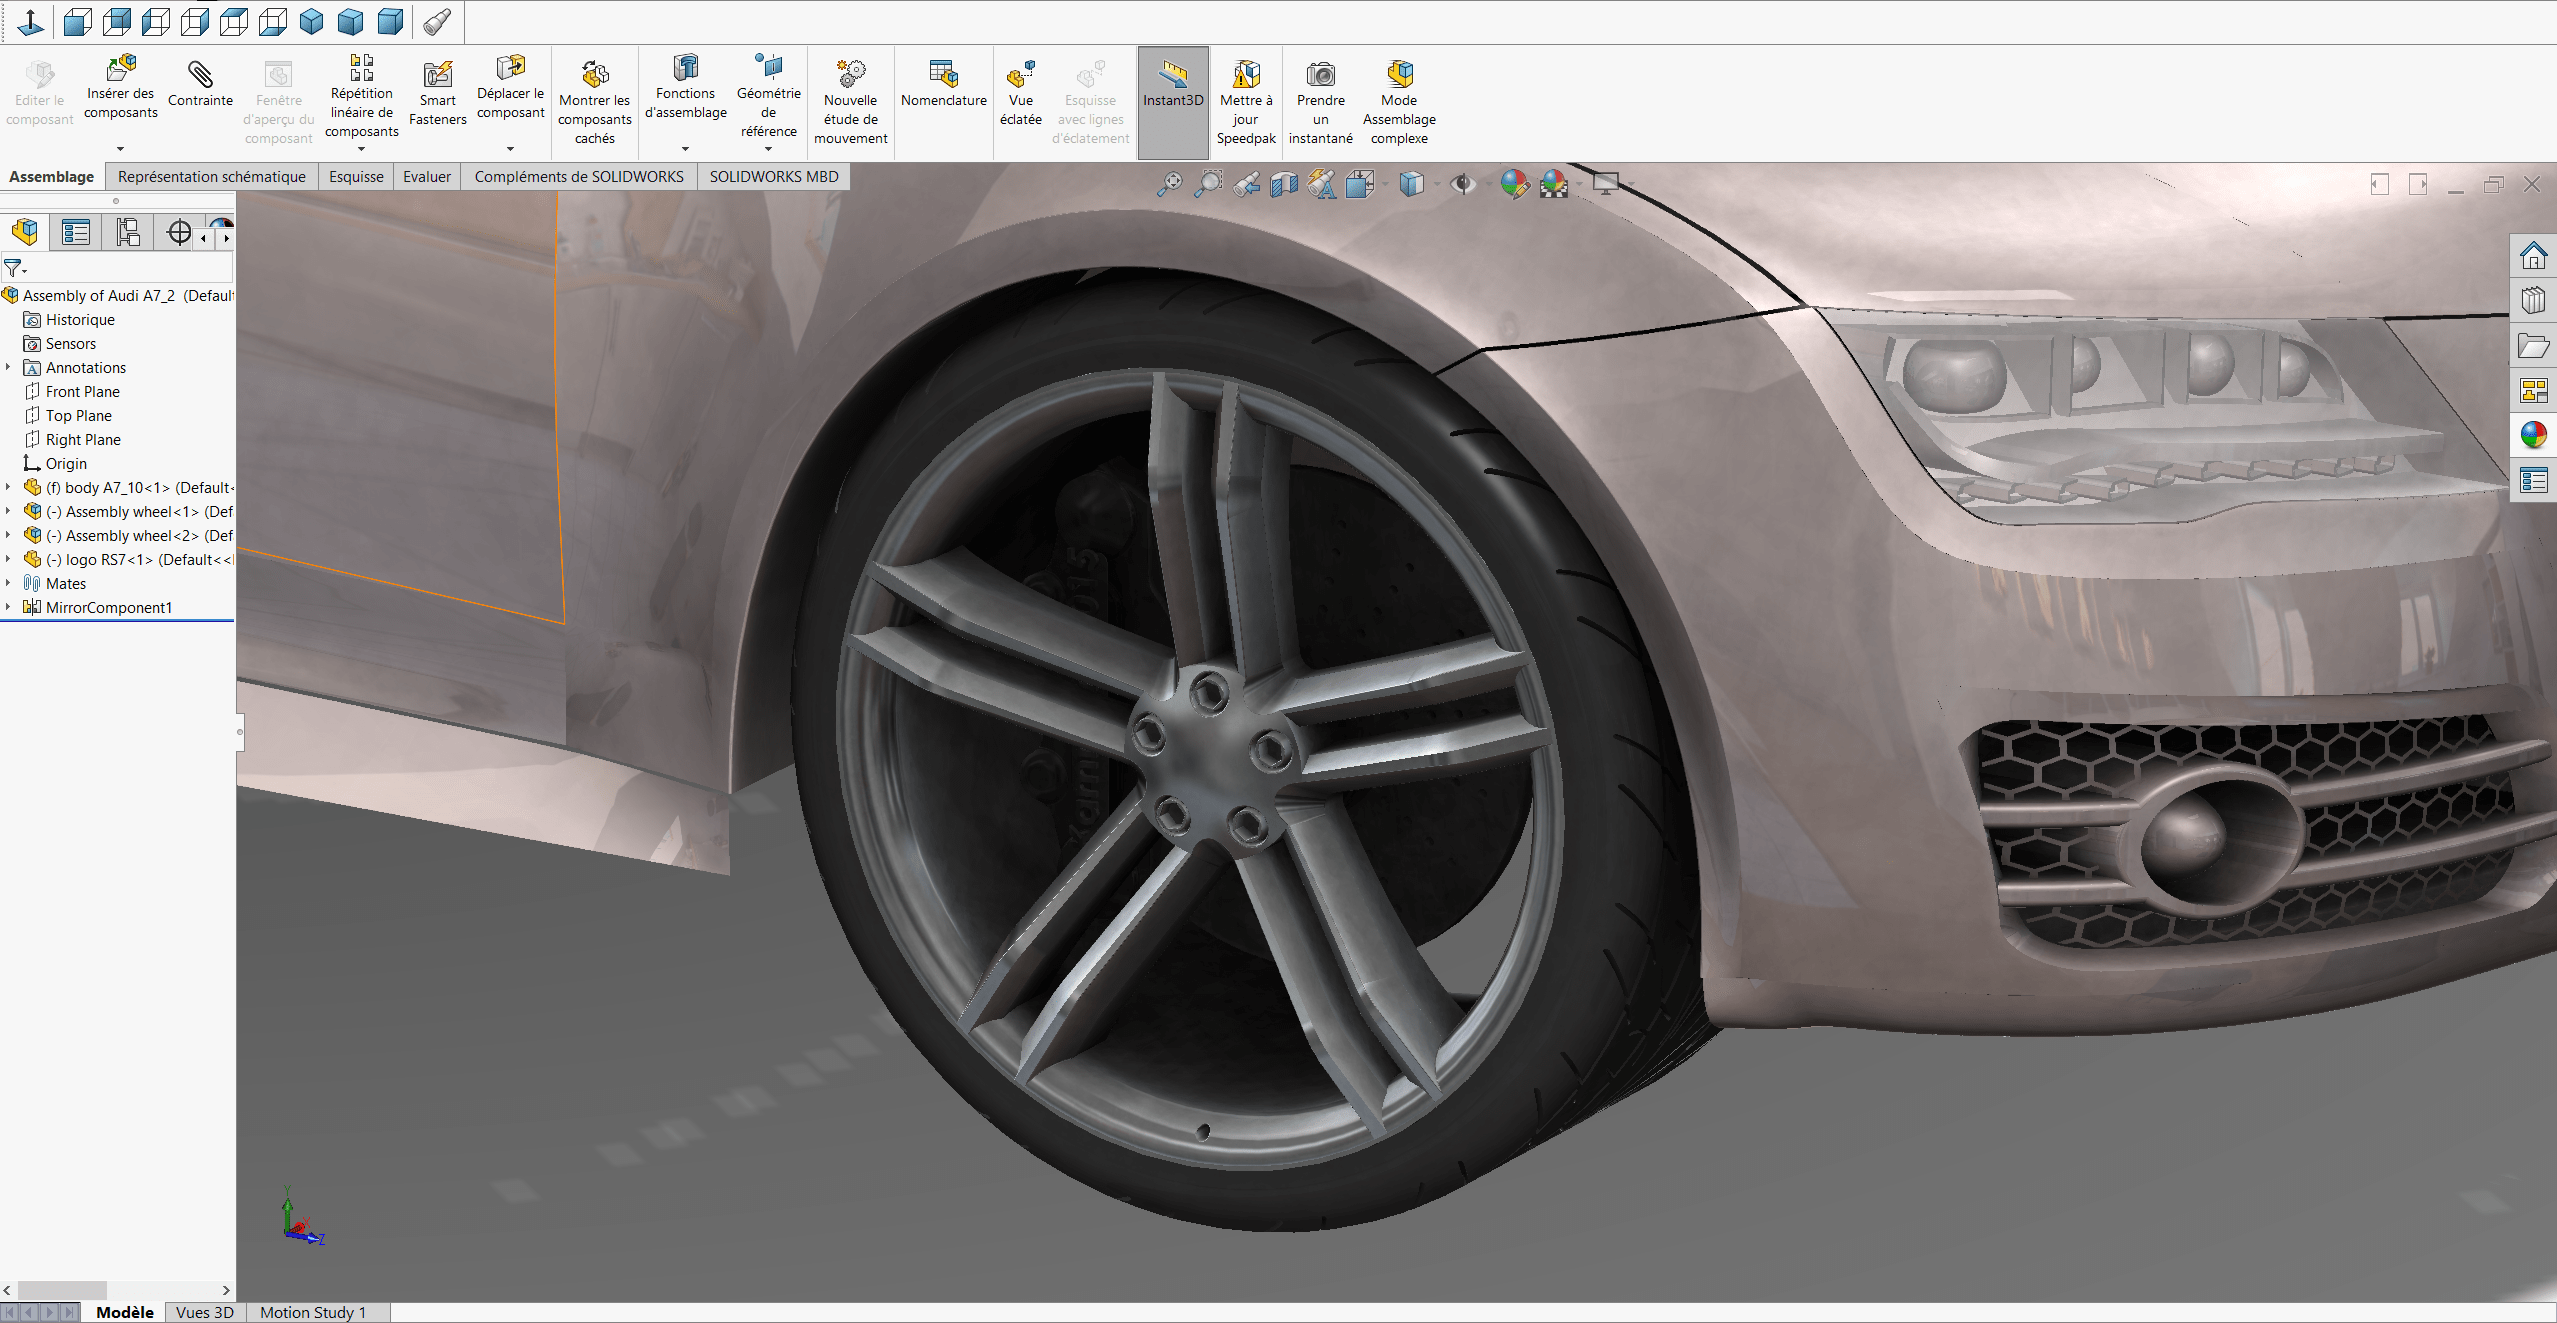Click Zoom to Fit icon
2557x1323 pixels.
pyautogui.click(x=1169, y=184)
